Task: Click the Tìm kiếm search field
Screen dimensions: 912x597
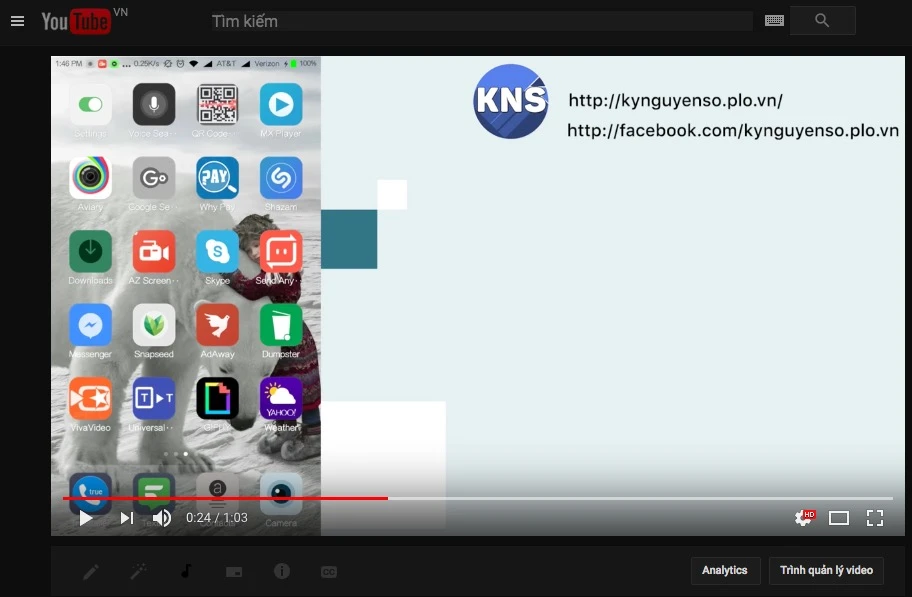Action: (x=480, y=21)
